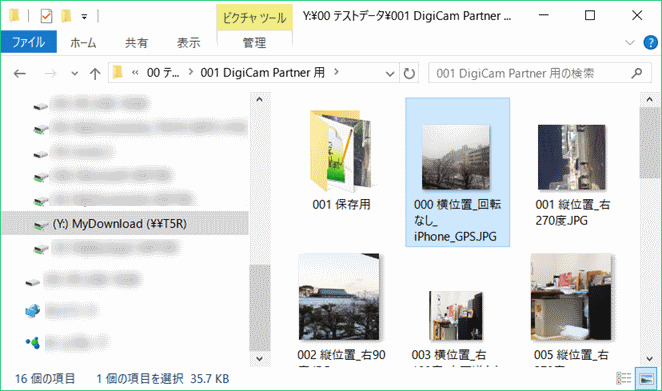The height and width of the screenshot is (391, 662).
Task: Switch to large thumbnails view in status bar
Action: pyautogui.click(x=646, y=378)
